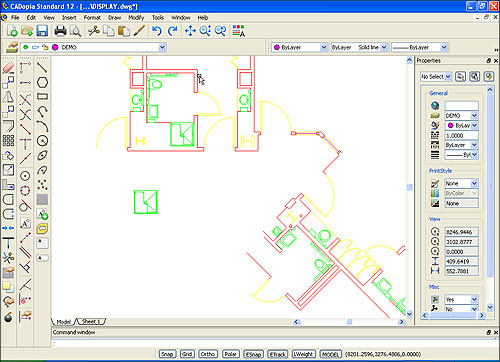Select the Erase tool in left toolbar
Screen dimensions: 500x362
click(8, 68)
